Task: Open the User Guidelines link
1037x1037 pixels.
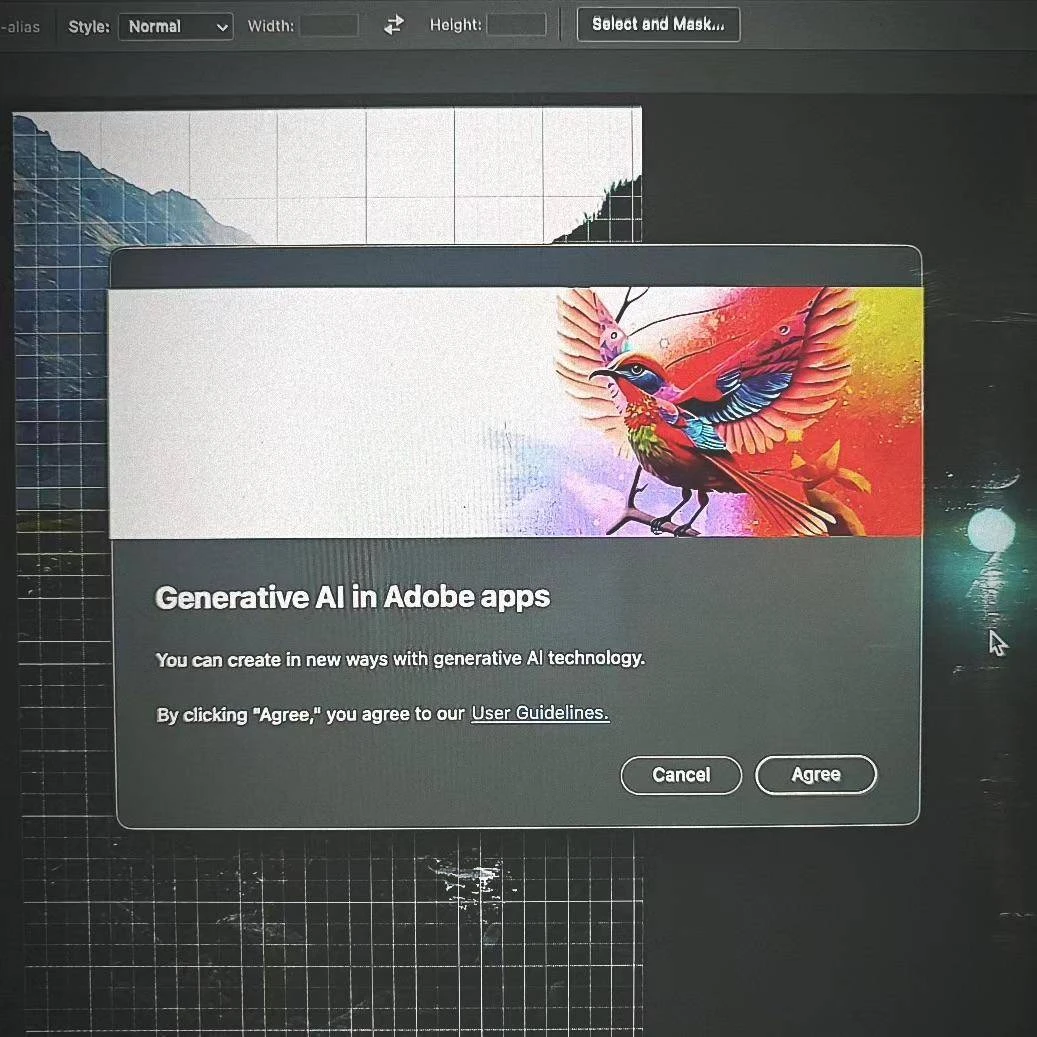Action: (540, 713)
